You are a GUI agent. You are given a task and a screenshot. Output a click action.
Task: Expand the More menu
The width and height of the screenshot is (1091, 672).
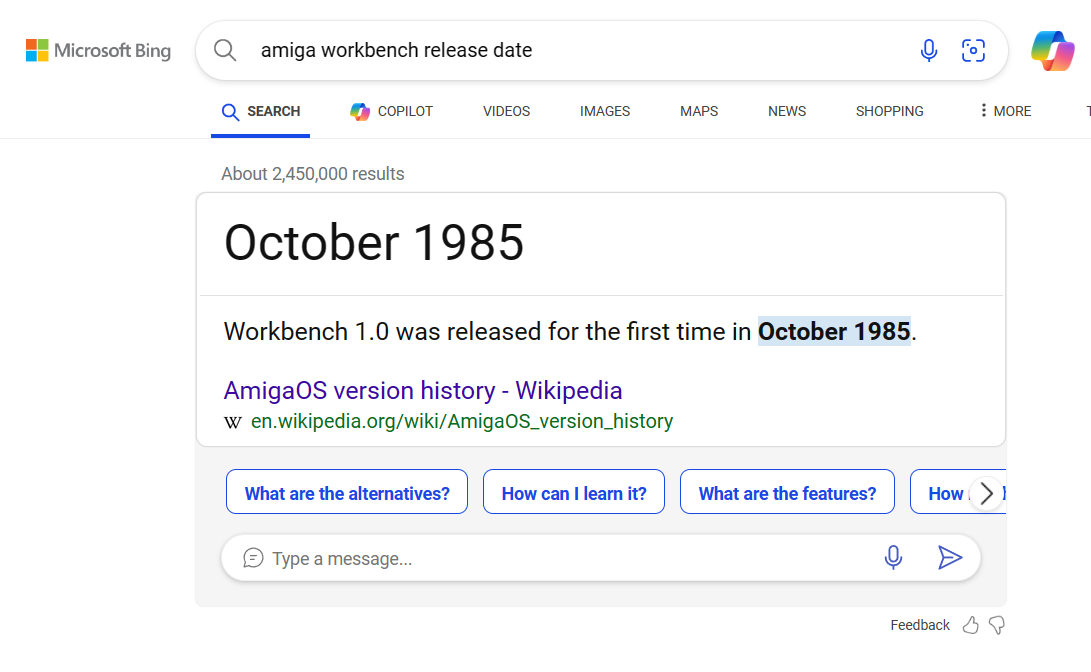click(x=1005, y=111)
